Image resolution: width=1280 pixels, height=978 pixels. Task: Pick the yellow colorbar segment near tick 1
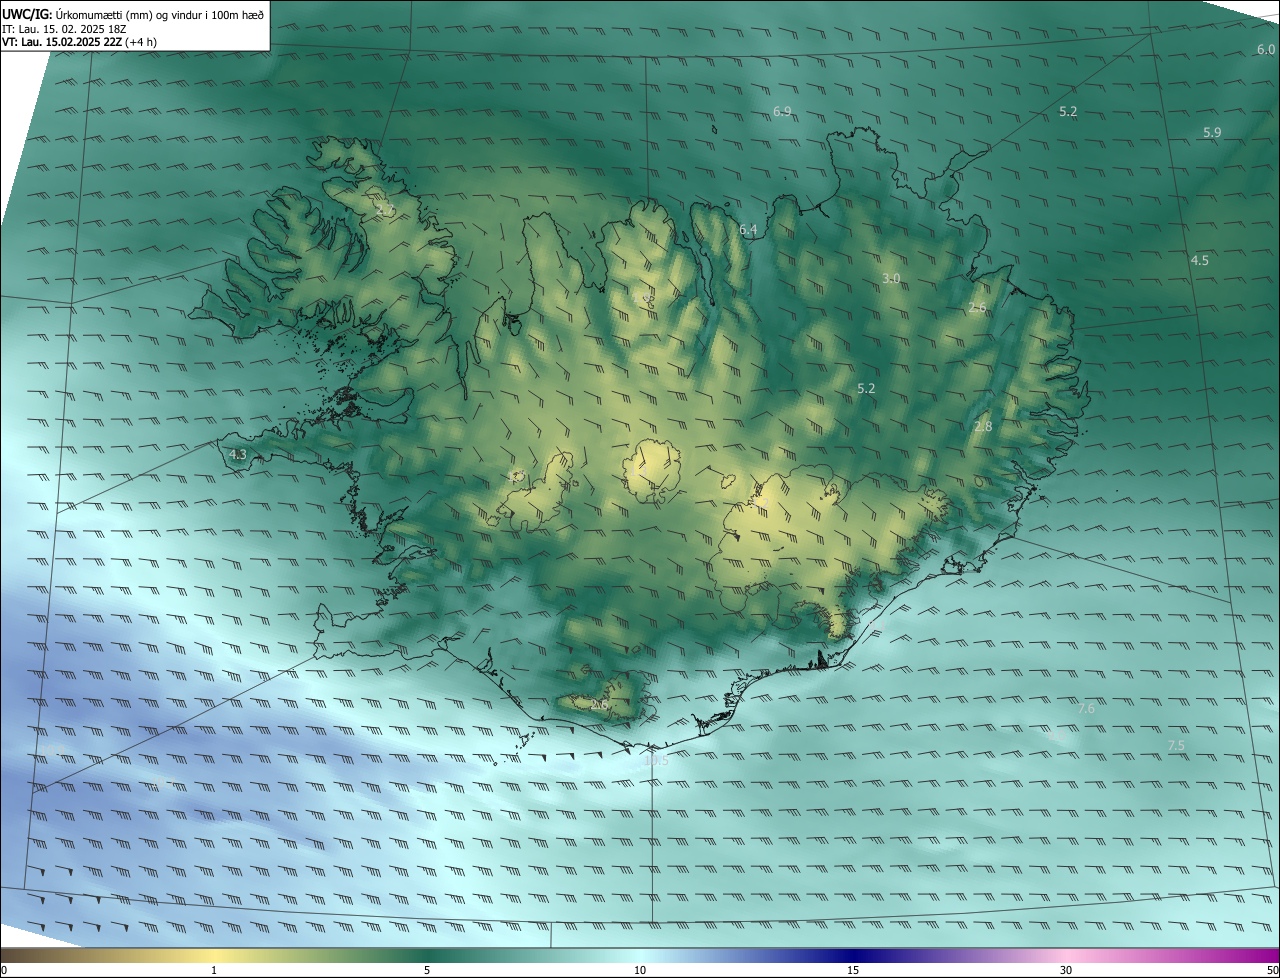[214, 955]
